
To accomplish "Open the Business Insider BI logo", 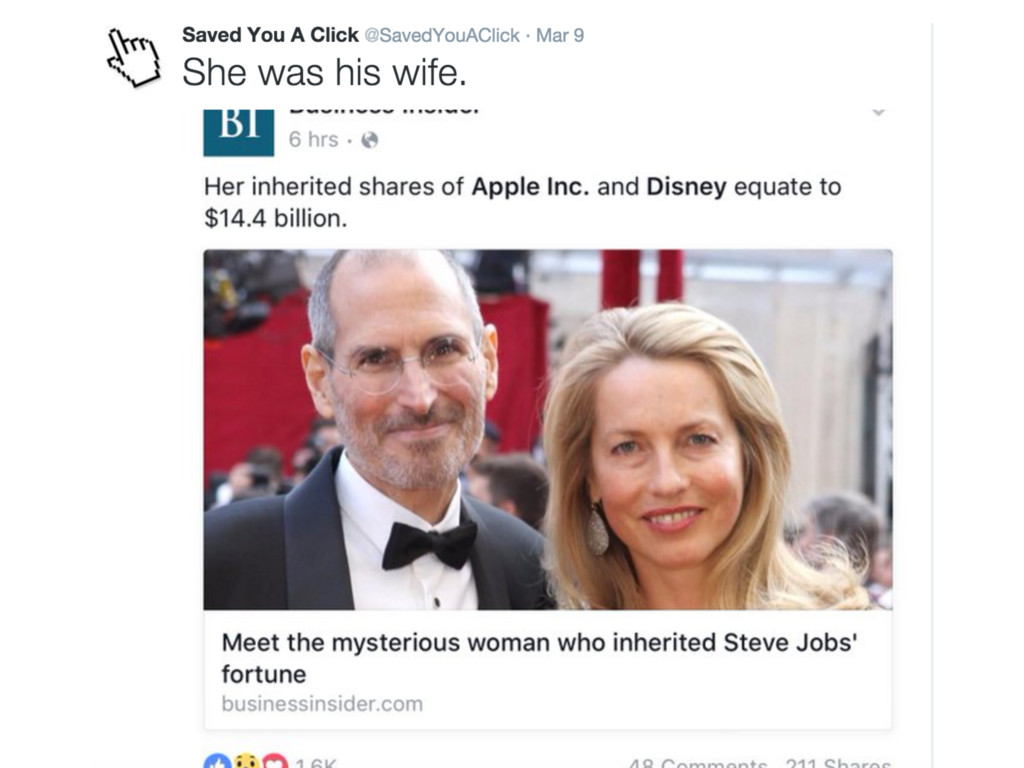I will click(238, 133).
